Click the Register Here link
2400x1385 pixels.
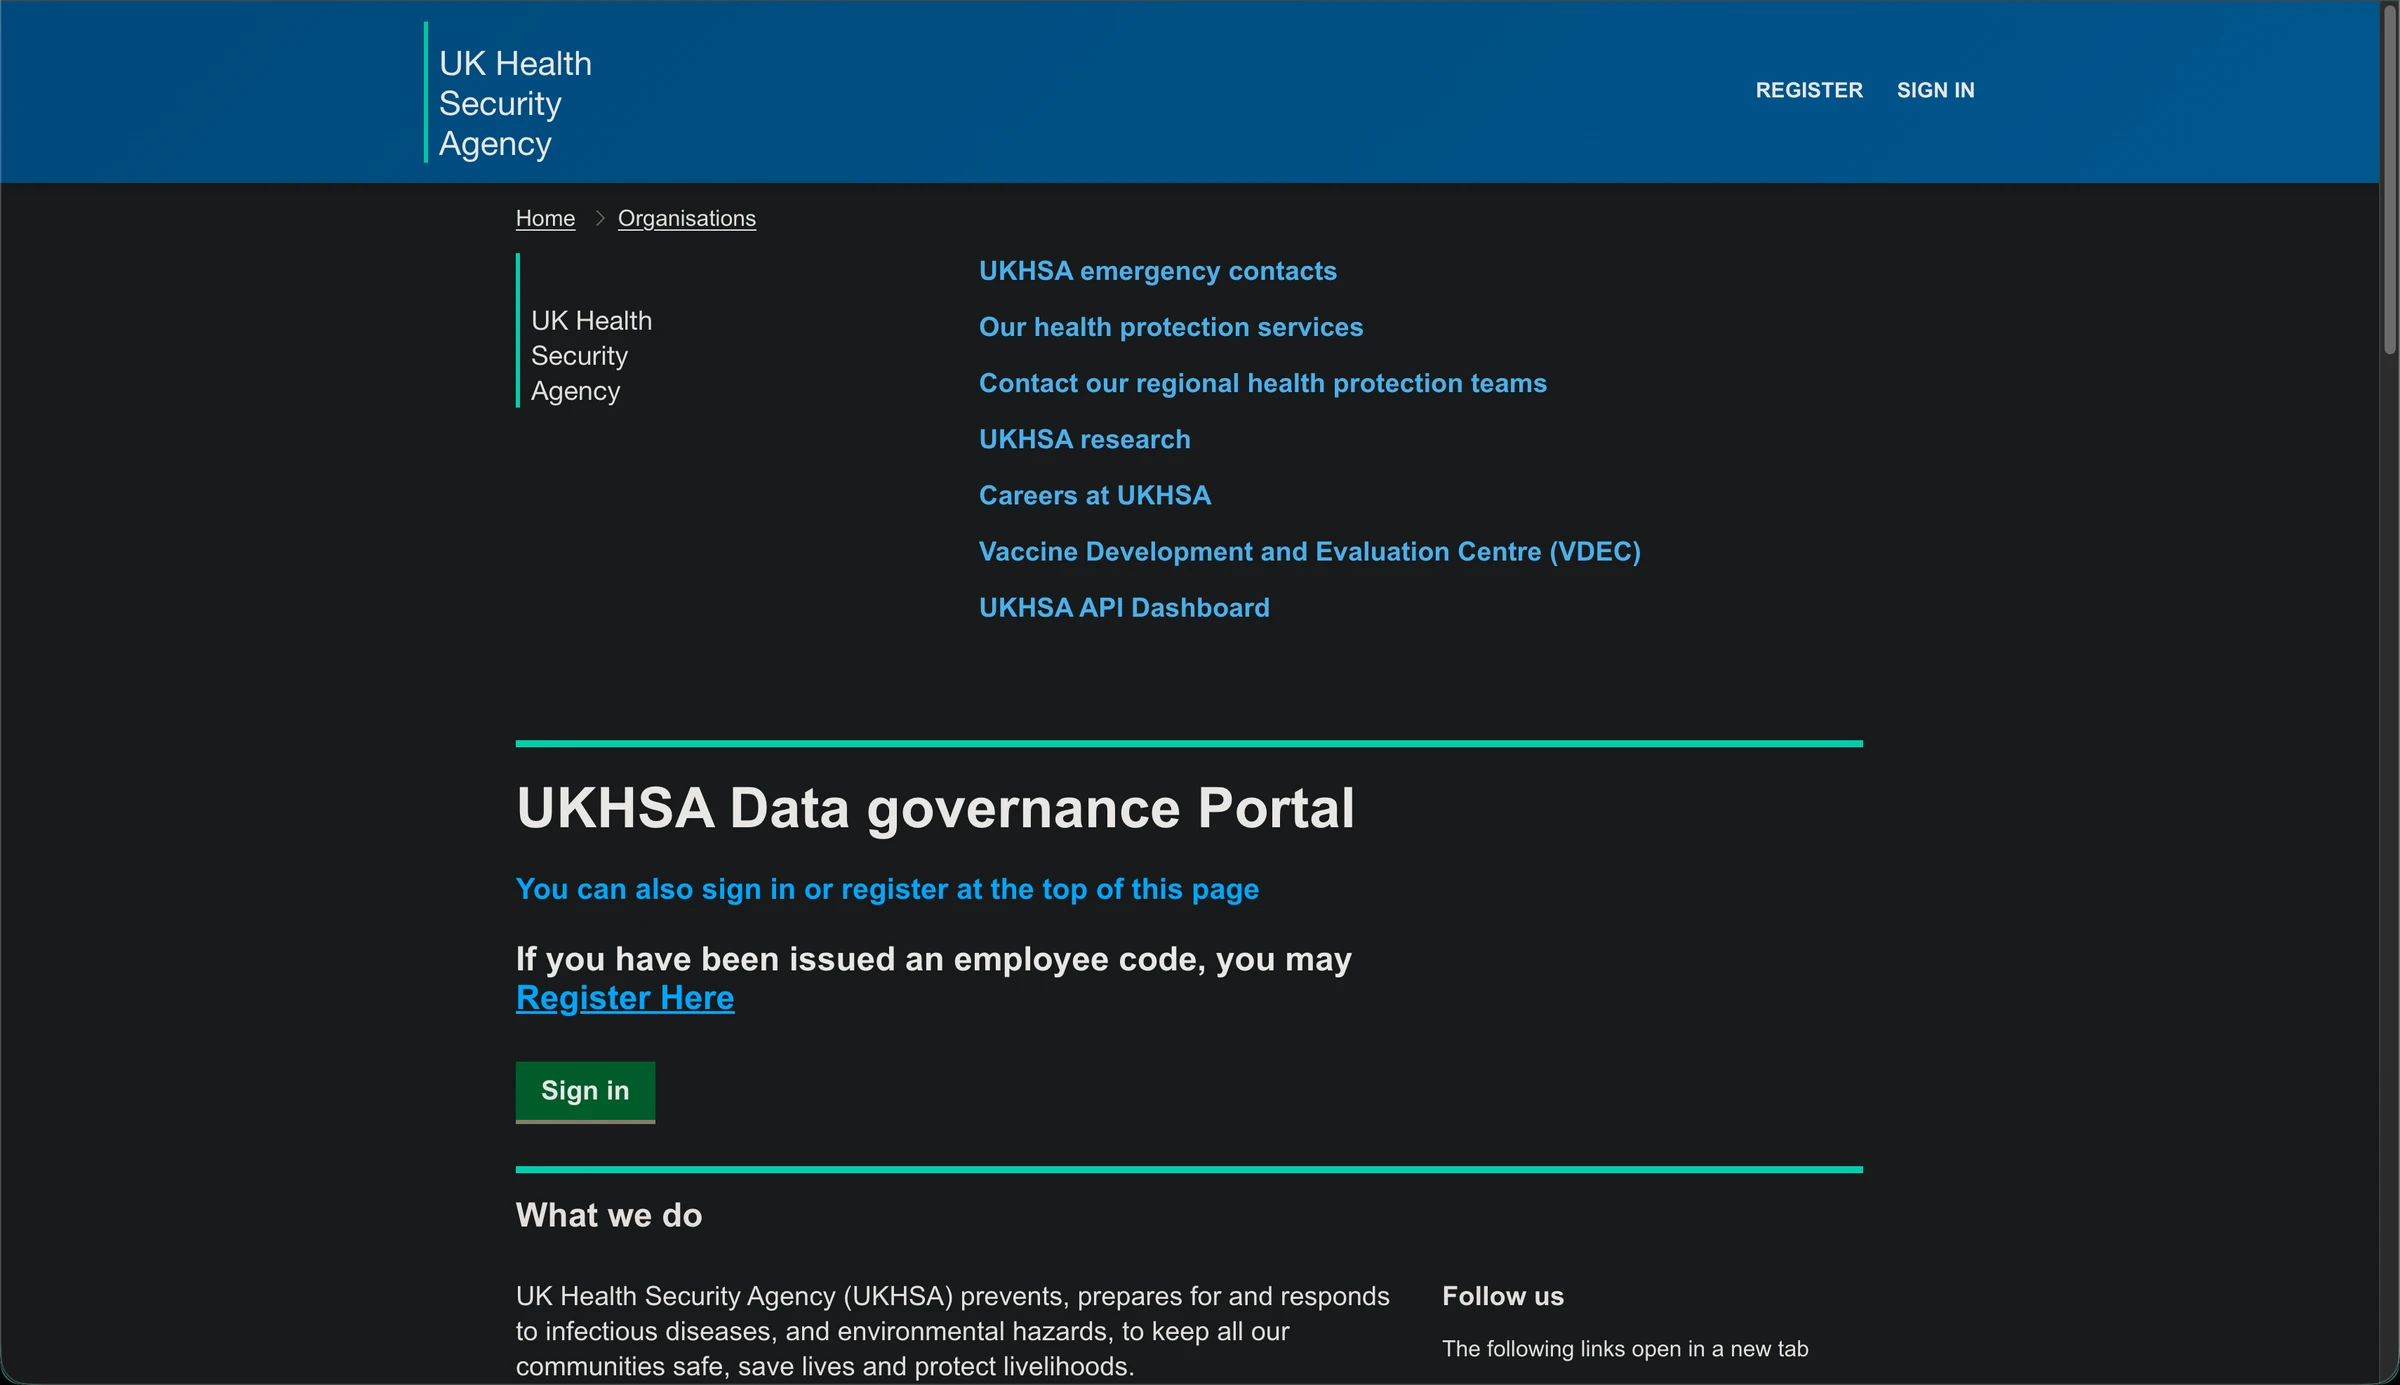click(625, 998)
